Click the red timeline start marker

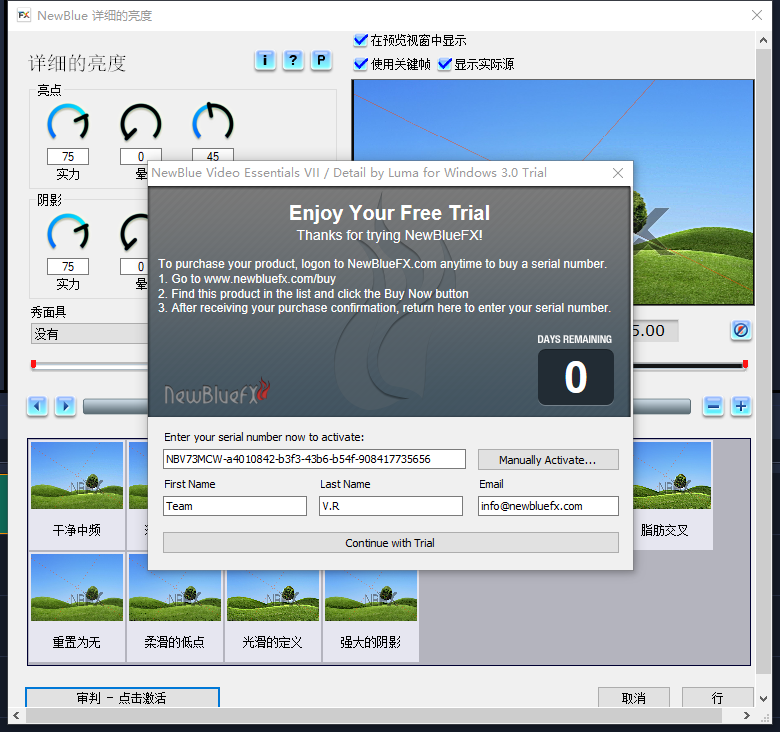pyautogui.click(x=33, y=365)
